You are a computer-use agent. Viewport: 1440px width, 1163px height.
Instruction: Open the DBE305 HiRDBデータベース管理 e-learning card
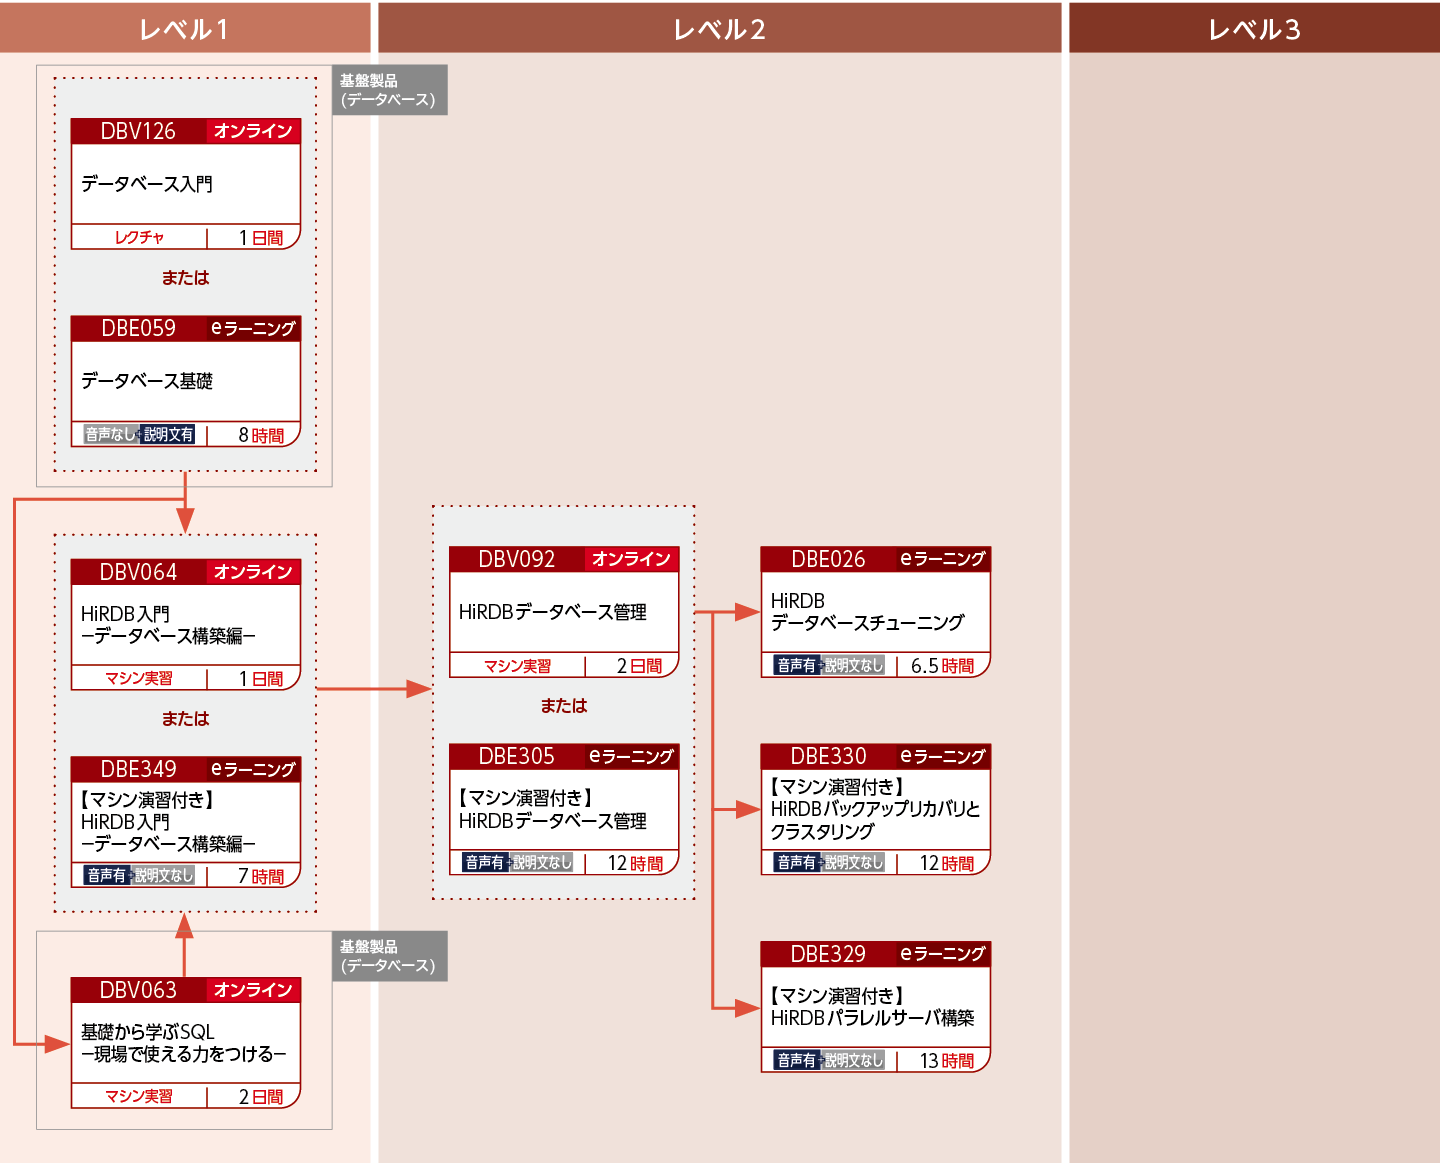(x=564, y=810)
